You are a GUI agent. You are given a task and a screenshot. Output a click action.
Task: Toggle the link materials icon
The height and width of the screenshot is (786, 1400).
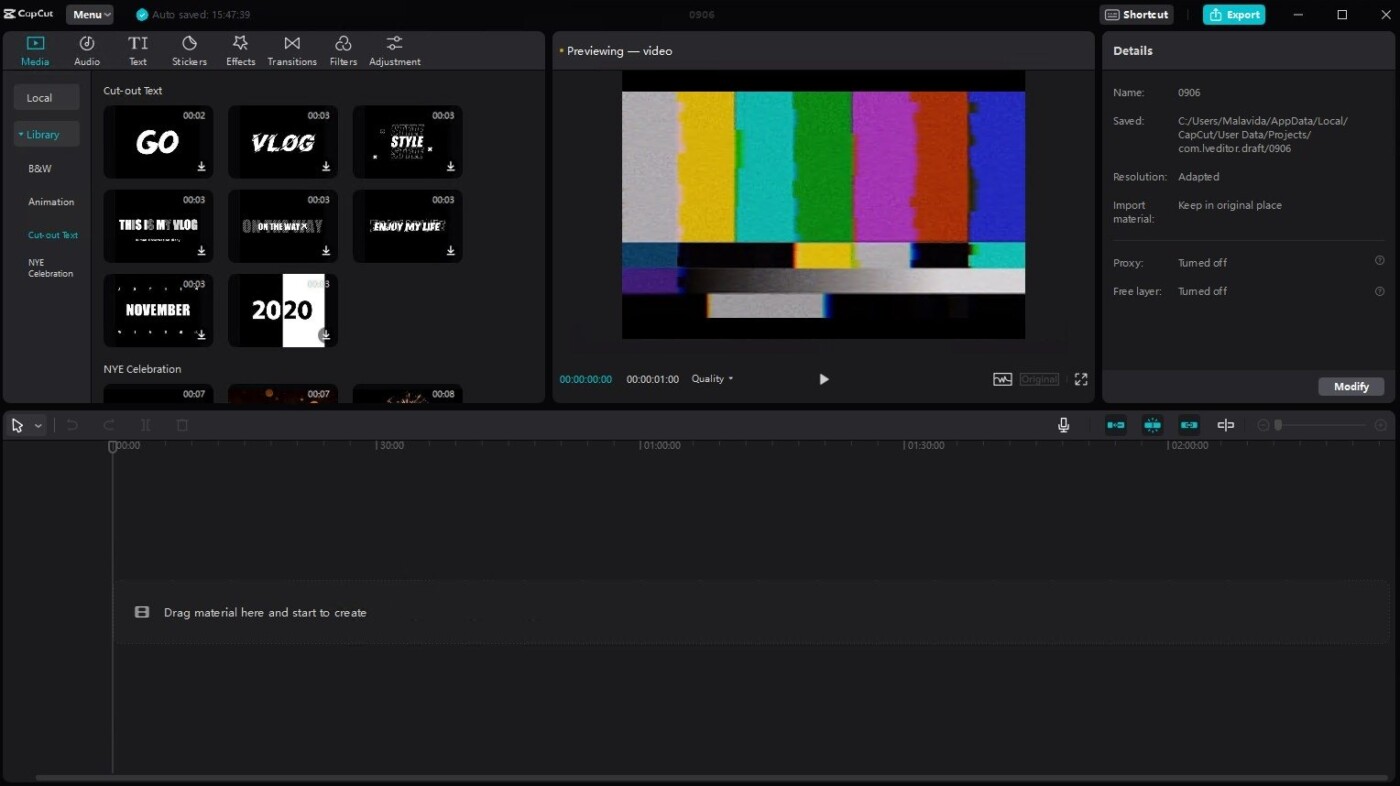point(1189,425)
